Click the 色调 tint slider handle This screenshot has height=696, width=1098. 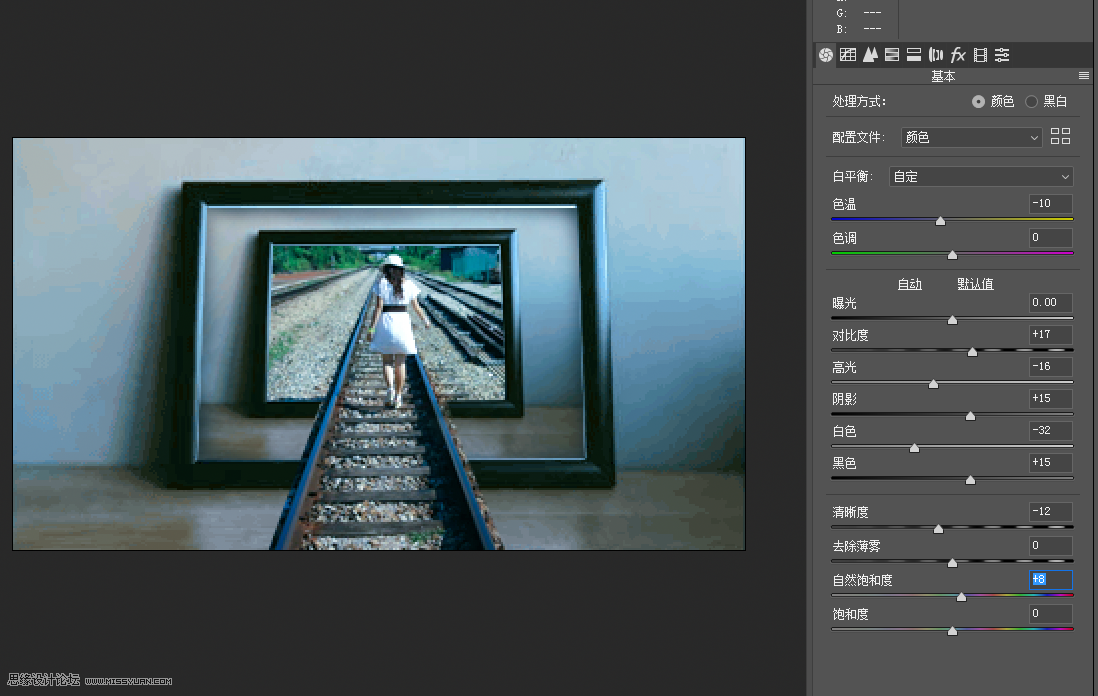pos(952,255)
